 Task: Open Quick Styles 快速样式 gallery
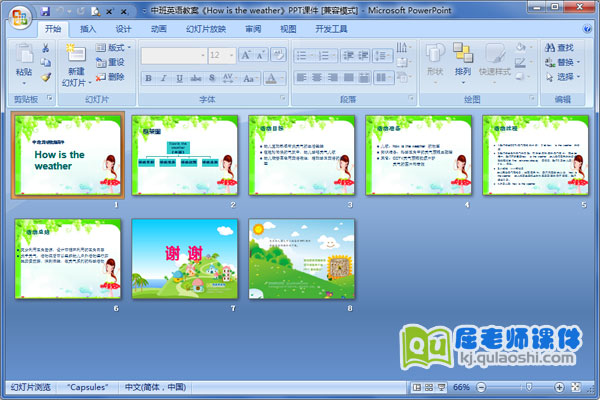pos(495,63)
